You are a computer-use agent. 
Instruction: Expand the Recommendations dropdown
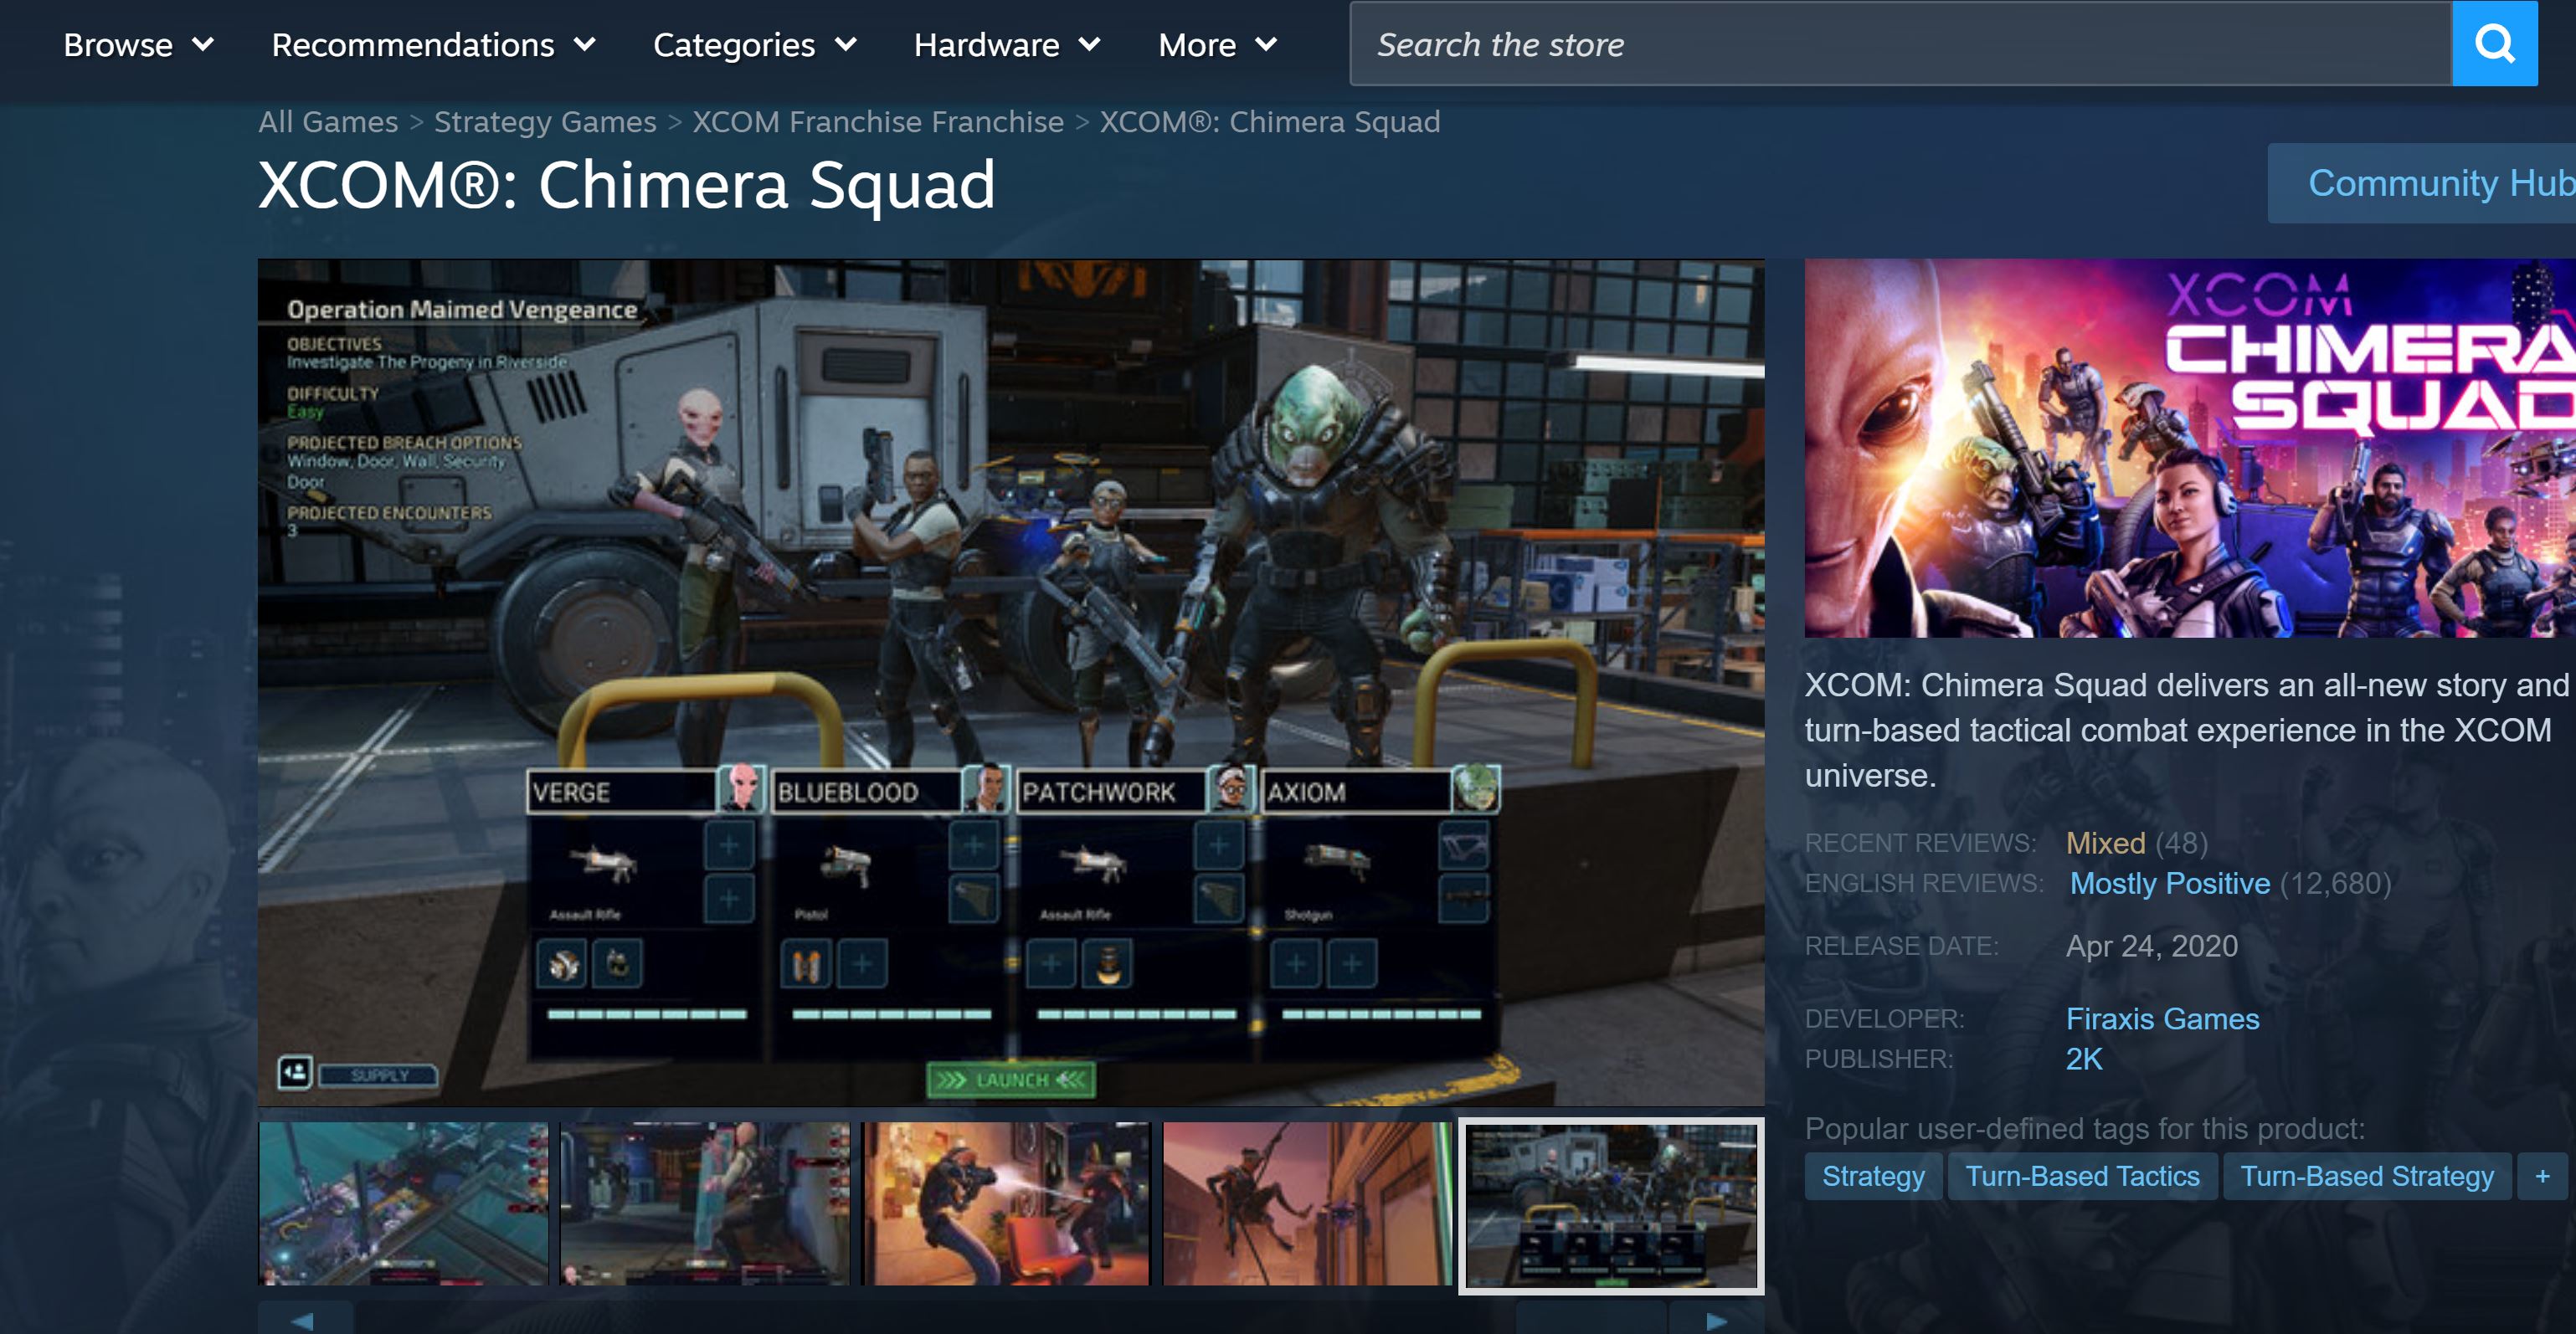[433, 45]
